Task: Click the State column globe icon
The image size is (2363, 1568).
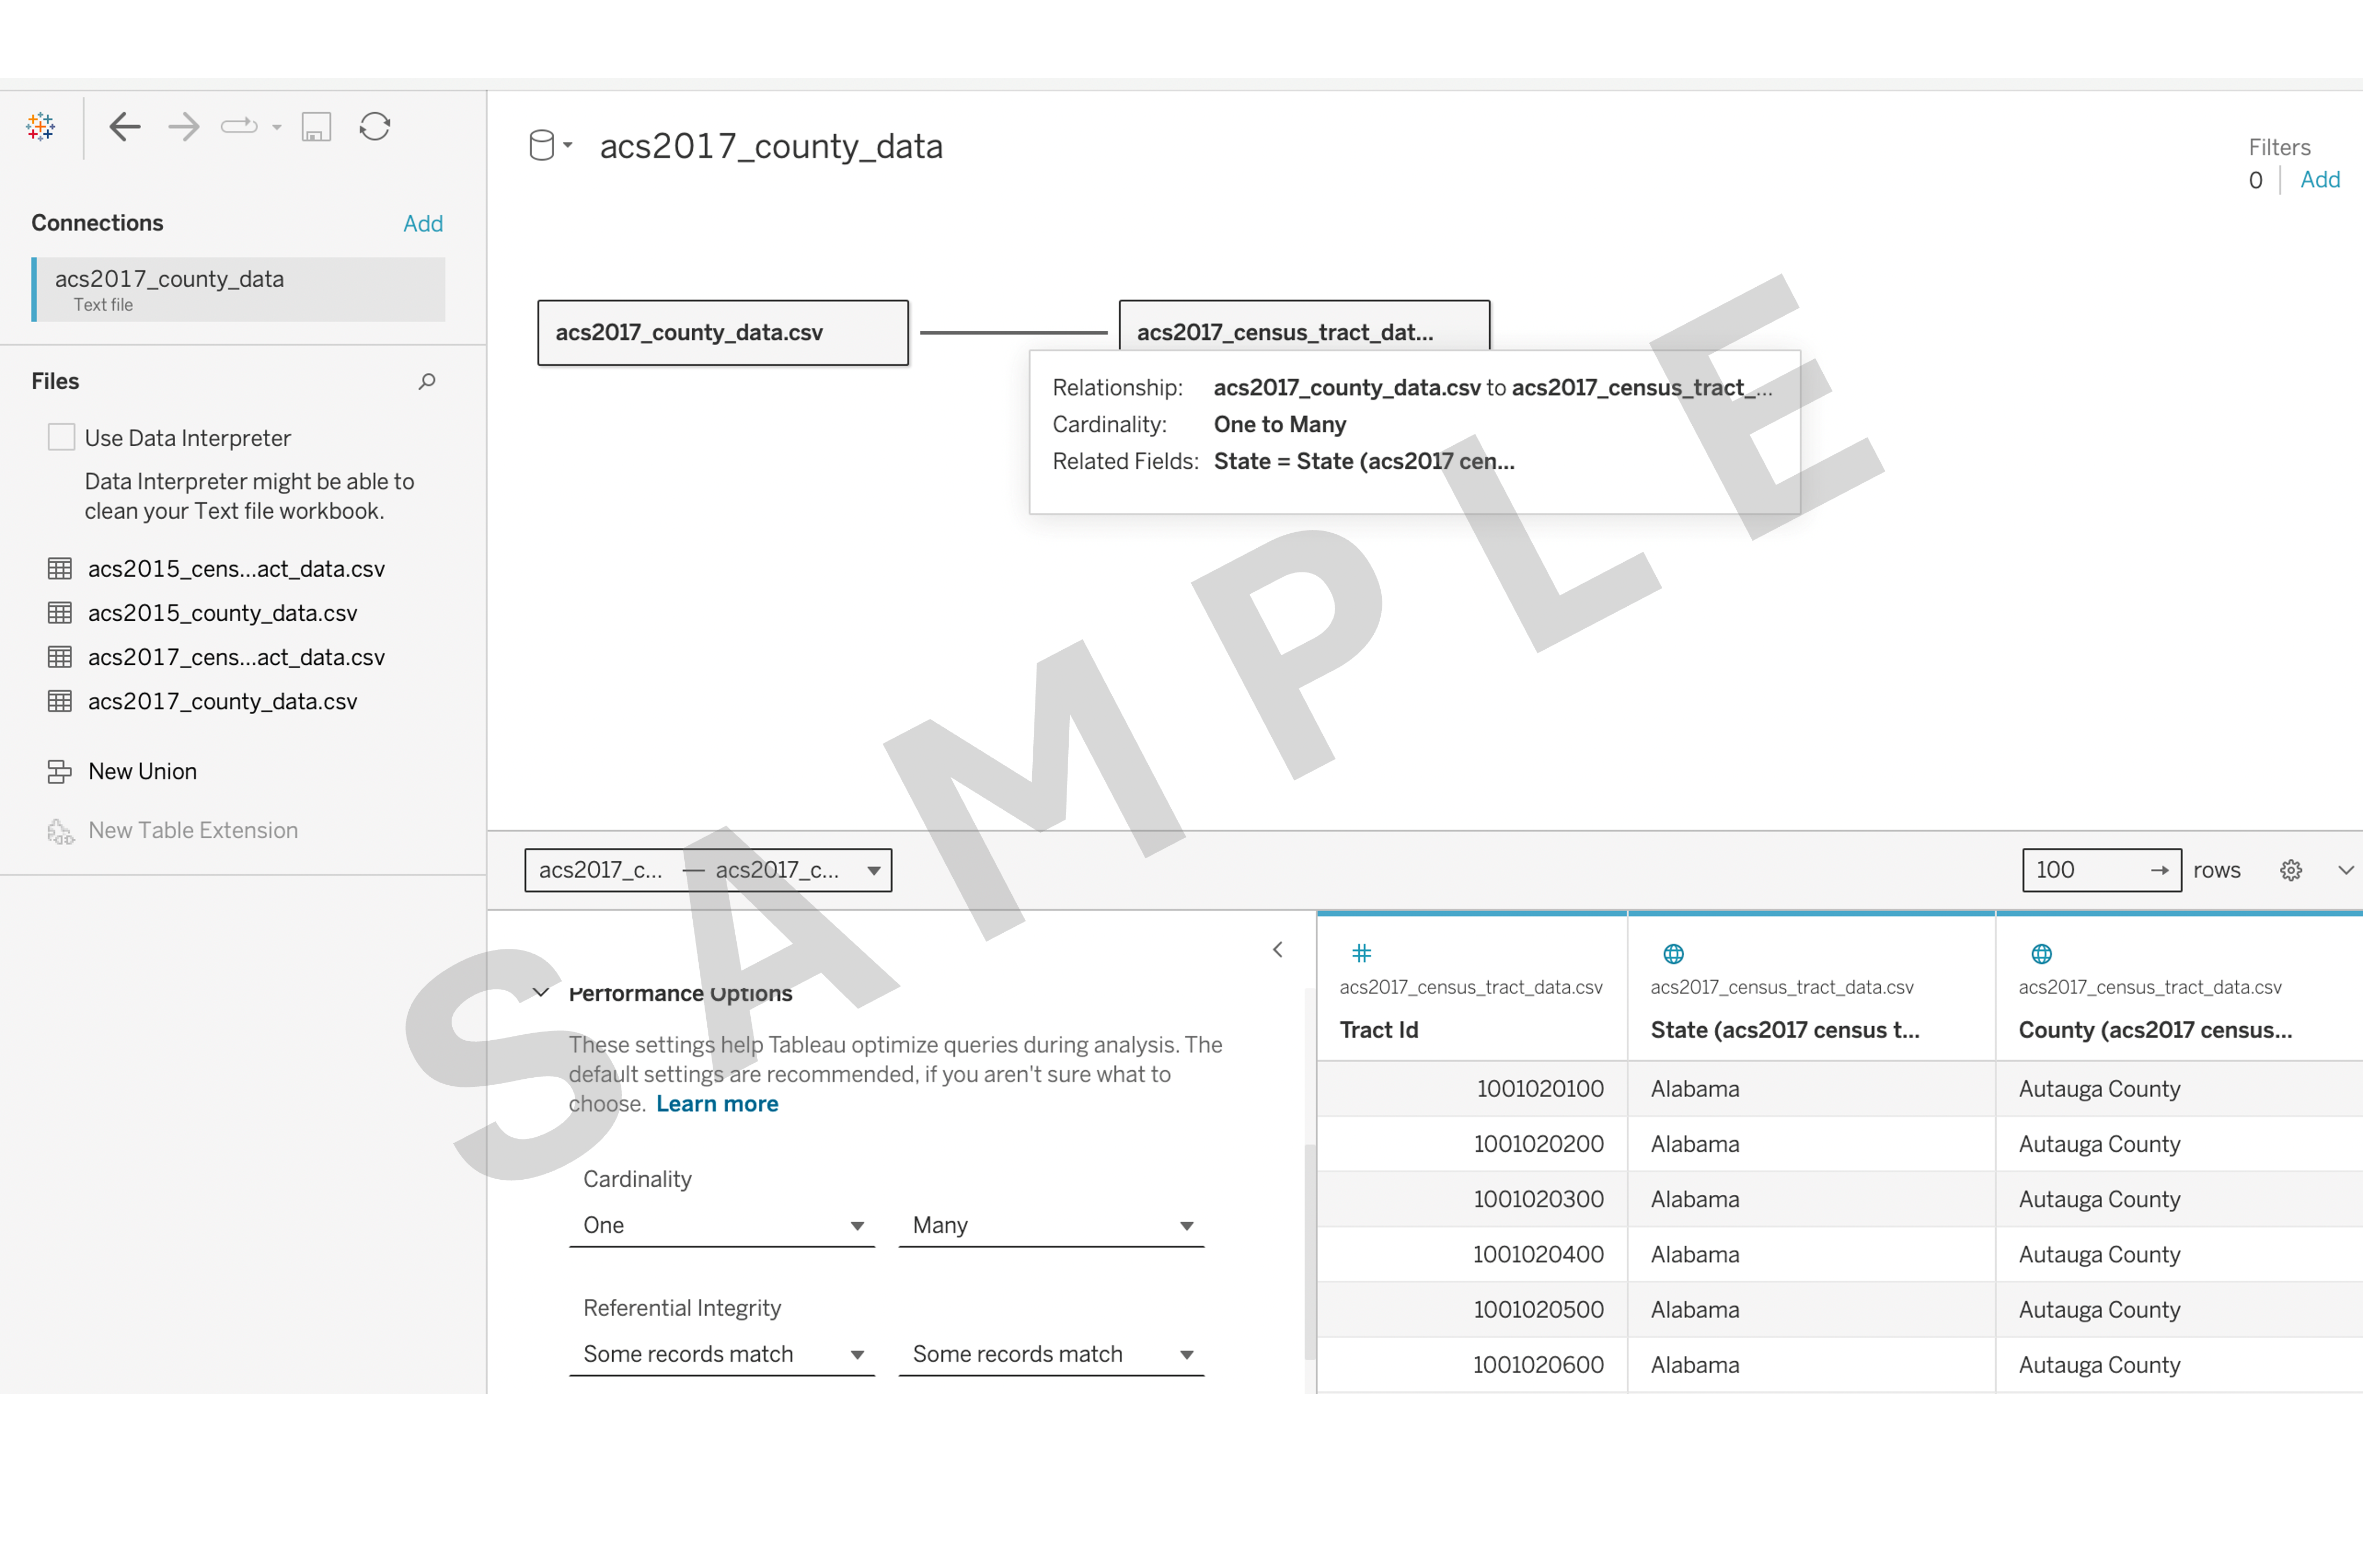Action: [1673, 953]
